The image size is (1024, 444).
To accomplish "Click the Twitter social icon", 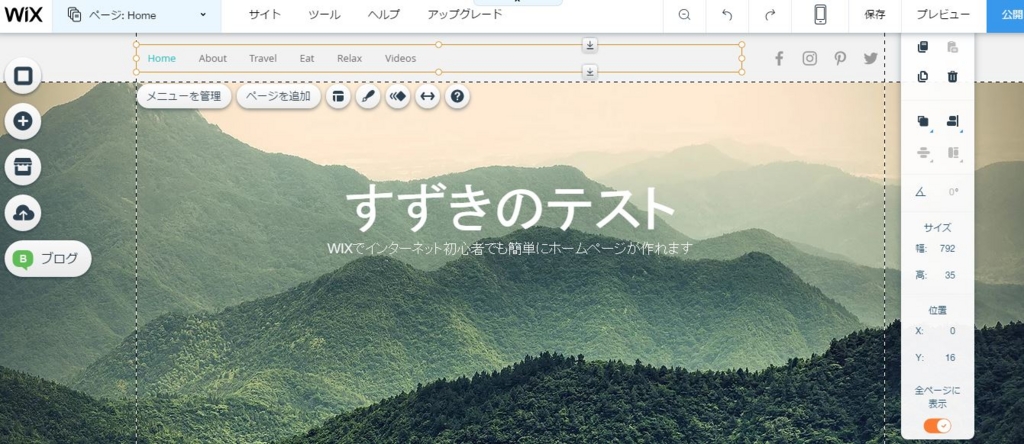I will coord(871,59).
